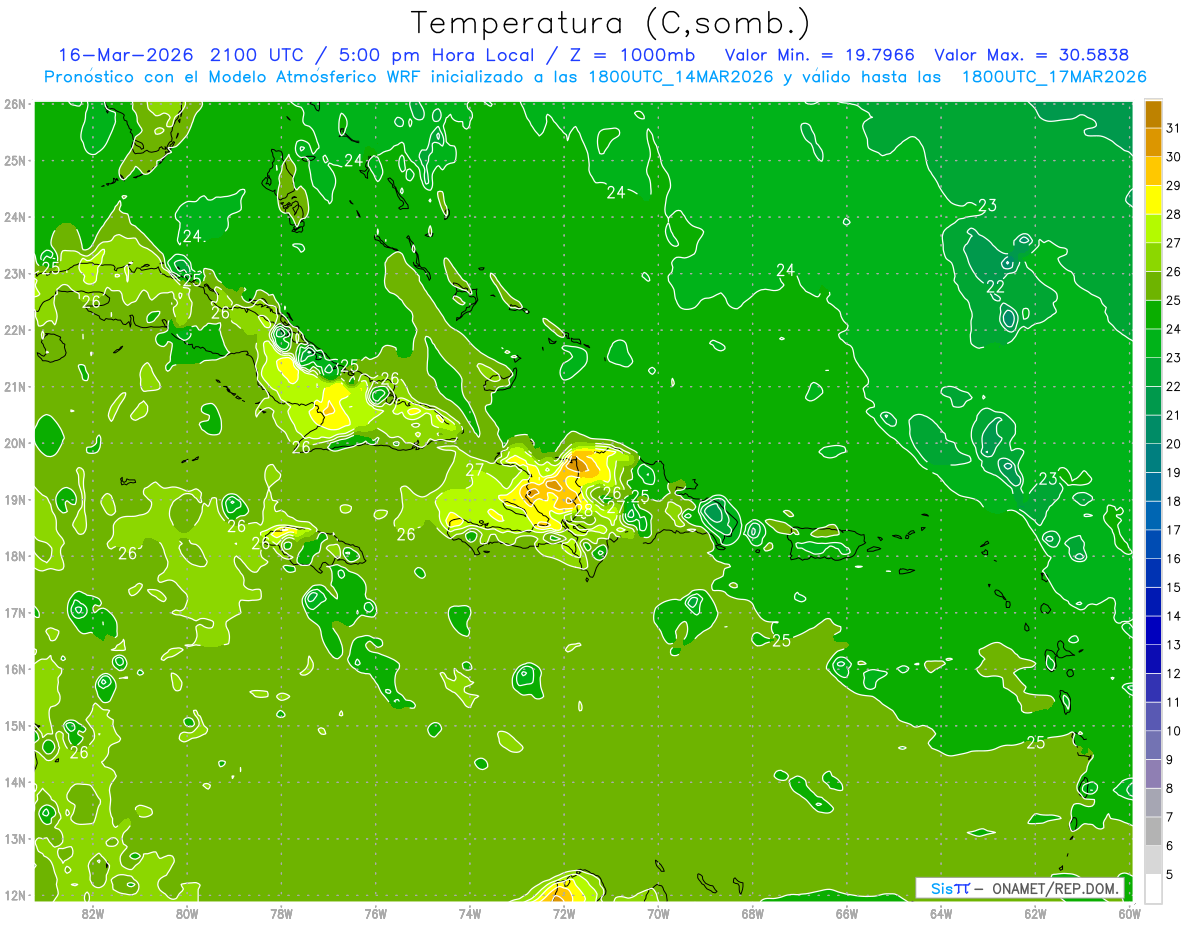This screenshot has height=927, width=1200.
Task: Click the legend value label "13"
Action: (1174, 644)
